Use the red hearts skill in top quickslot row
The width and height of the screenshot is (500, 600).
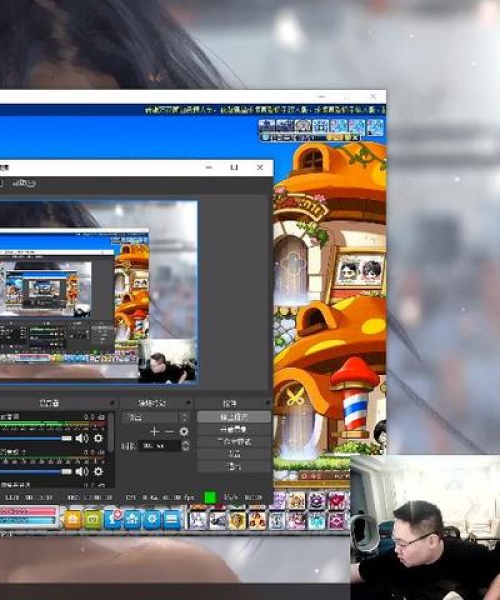pos(337,501)
